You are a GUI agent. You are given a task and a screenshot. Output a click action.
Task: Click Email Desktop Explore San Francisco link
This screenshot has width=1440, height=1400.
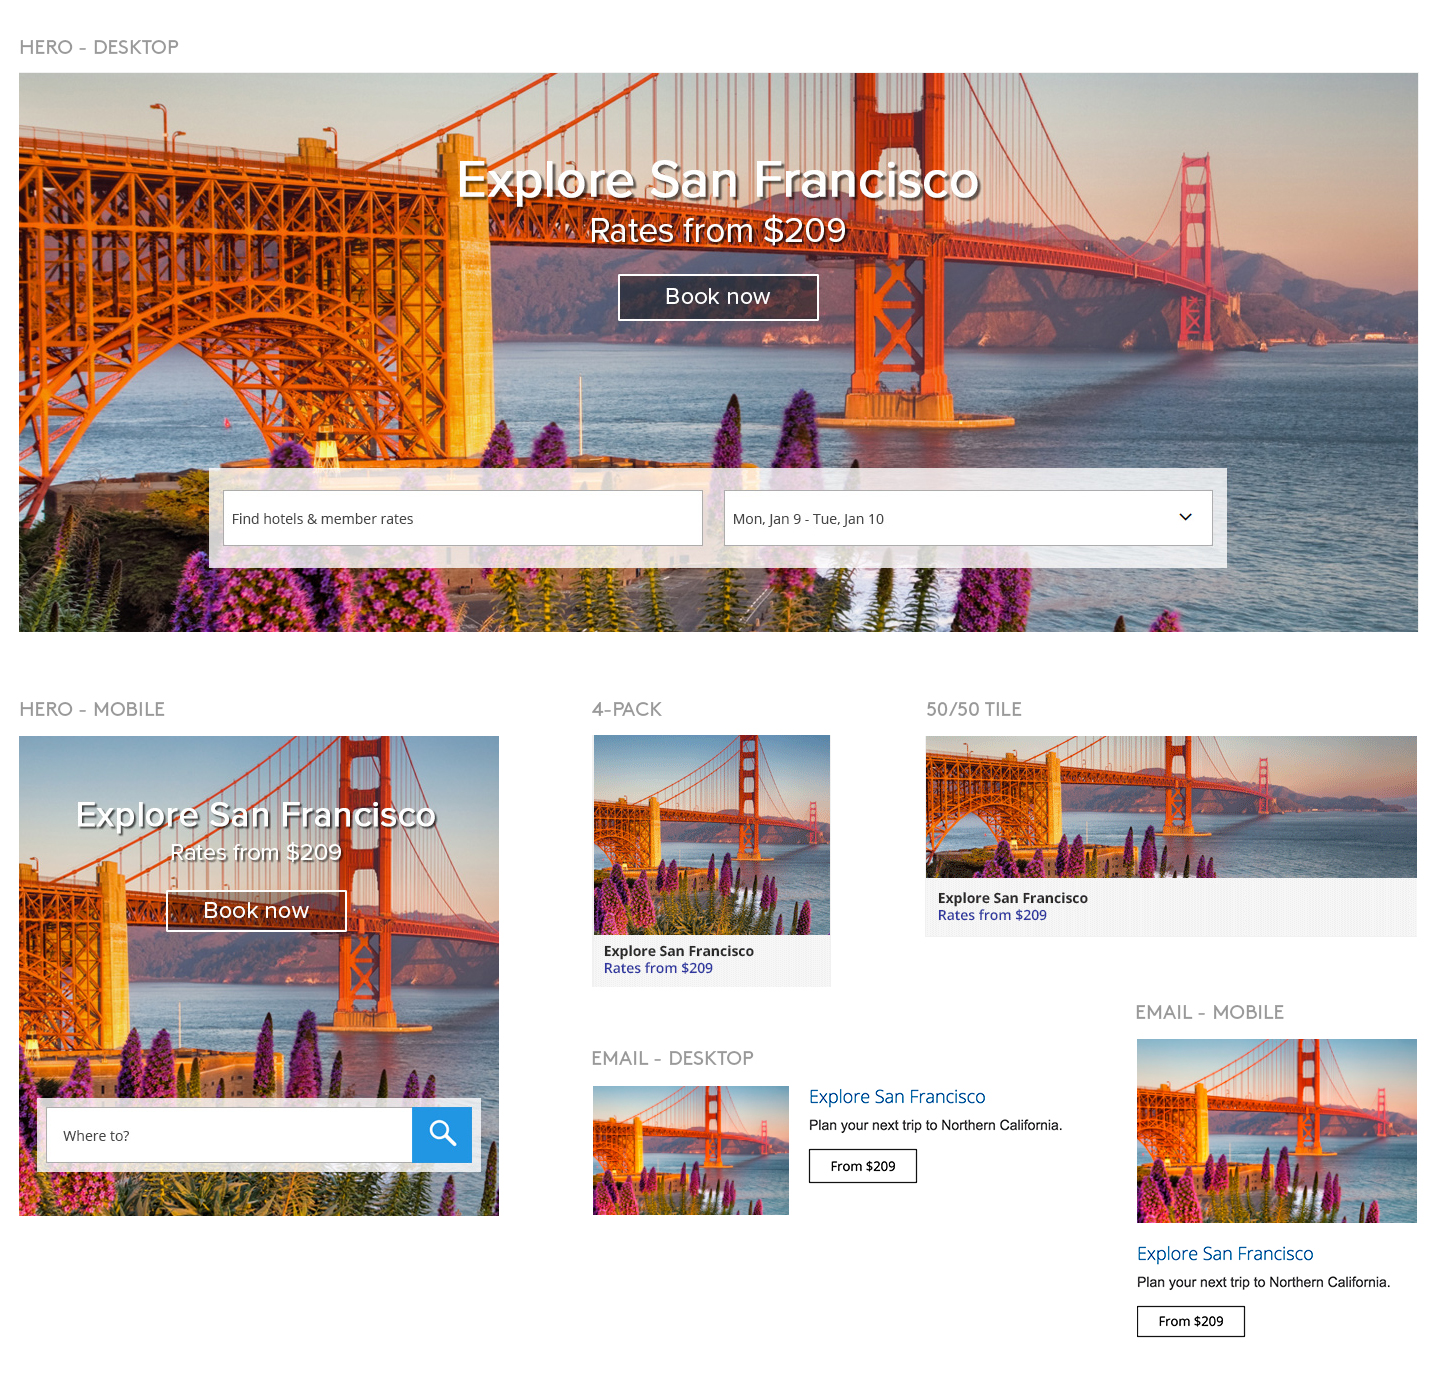click(x=897, y=1097)
